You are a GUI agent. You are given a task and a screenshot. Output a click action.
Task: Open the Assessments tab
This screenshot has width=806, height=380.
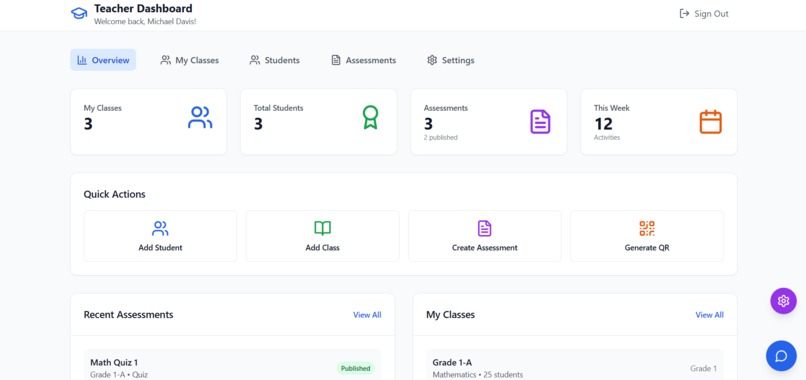tap(363, 60)
